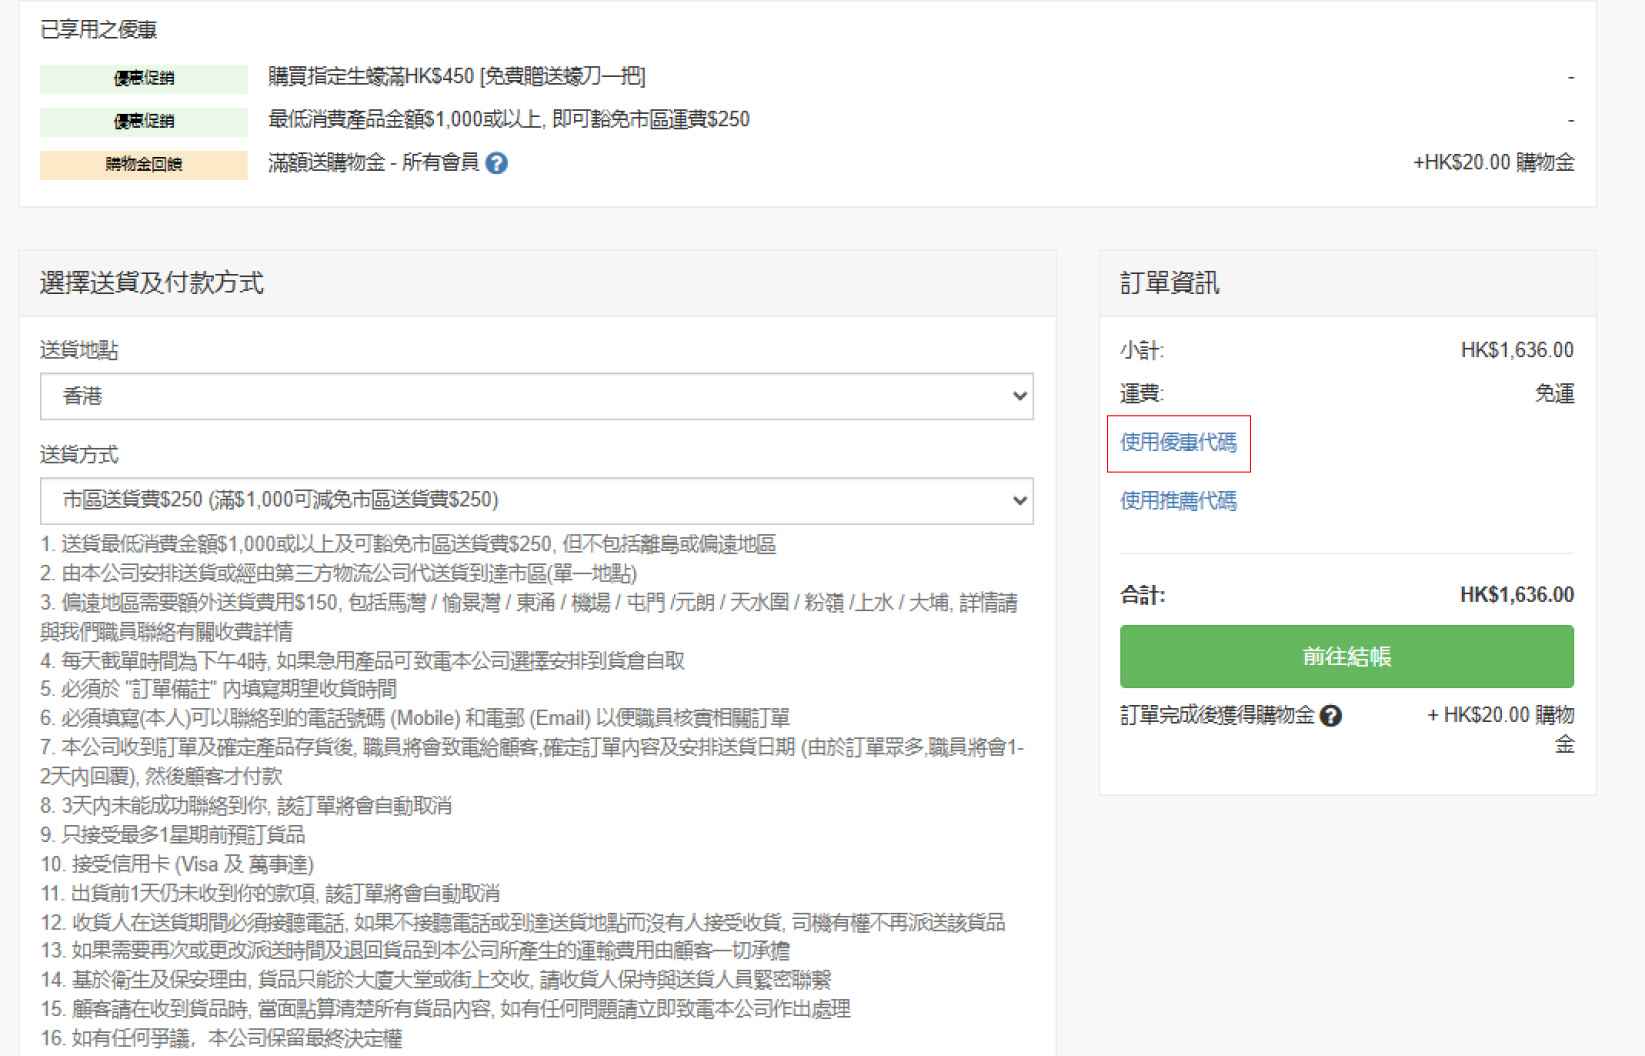Click the 購買指定生蠔滿HK$450 promotion text
This screenshot has width=1645, height=1056.
[457, 77]
